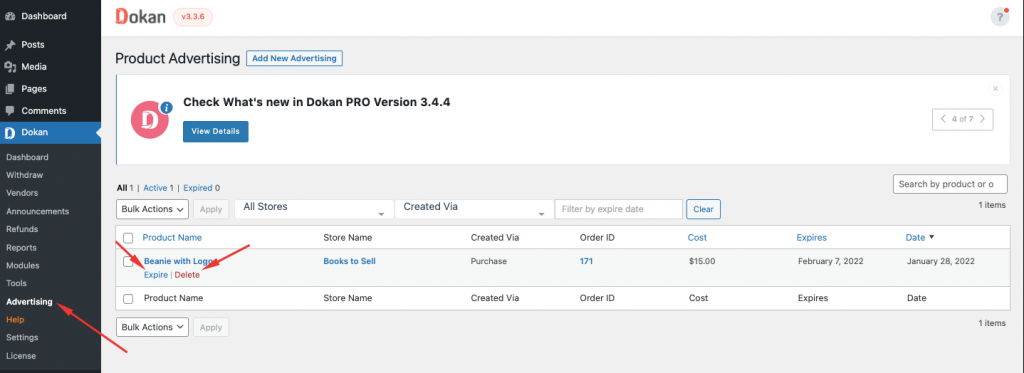Sort table by Cost column header
1024x373 pixels.
pyautogui.click(x=697, y=238)
